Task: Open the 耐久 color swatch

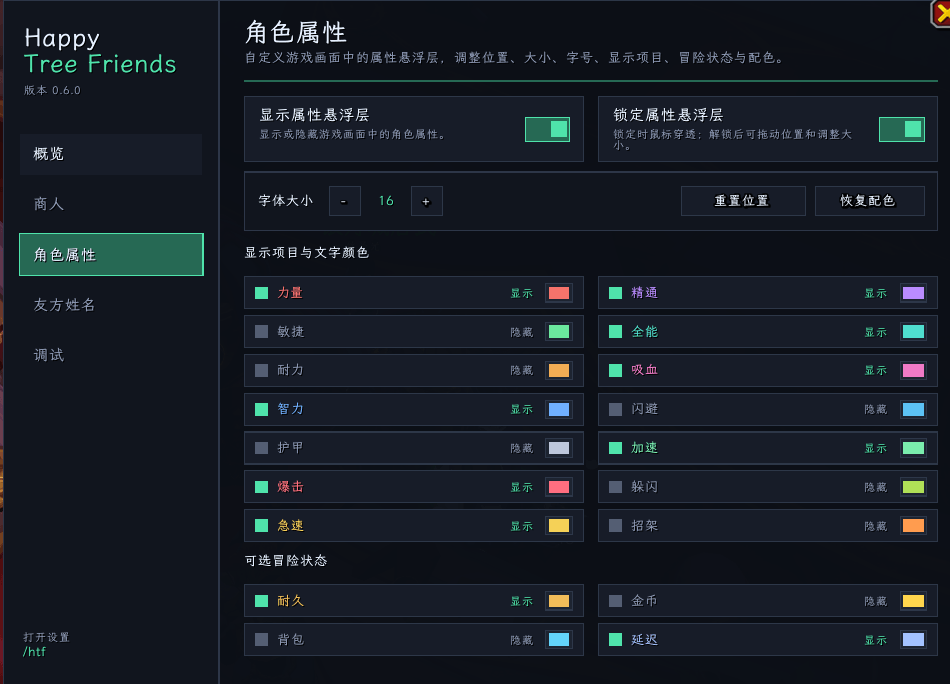Action: pos(559,601)
